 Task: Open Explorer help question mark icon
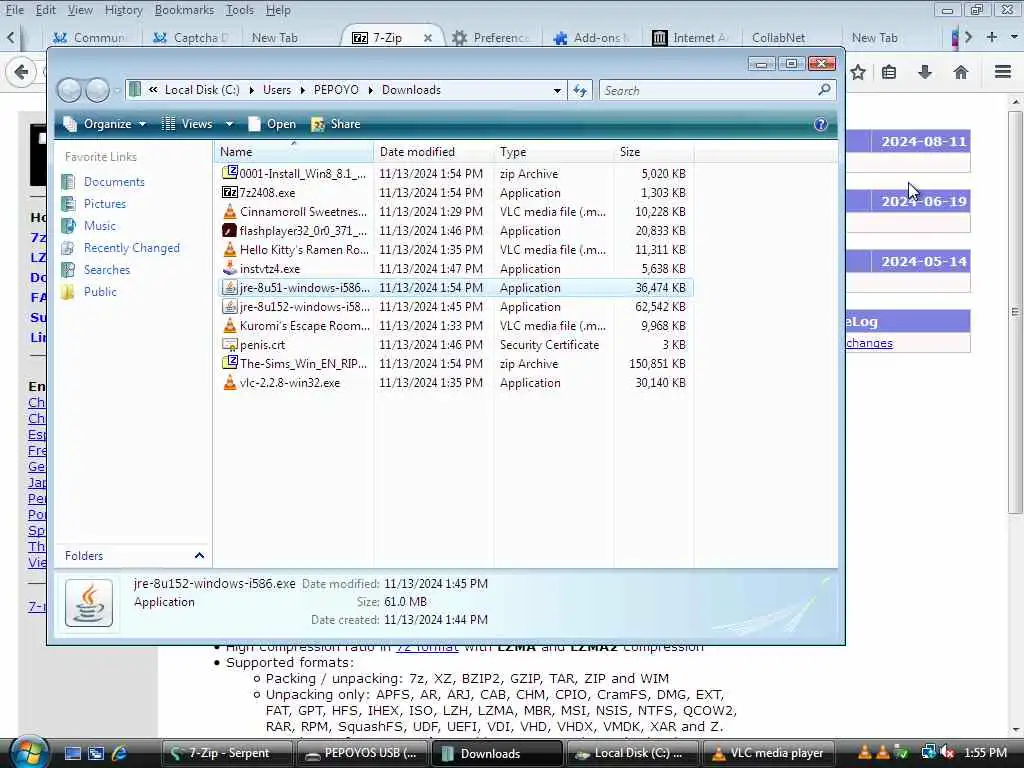click(x=821, y=124)
